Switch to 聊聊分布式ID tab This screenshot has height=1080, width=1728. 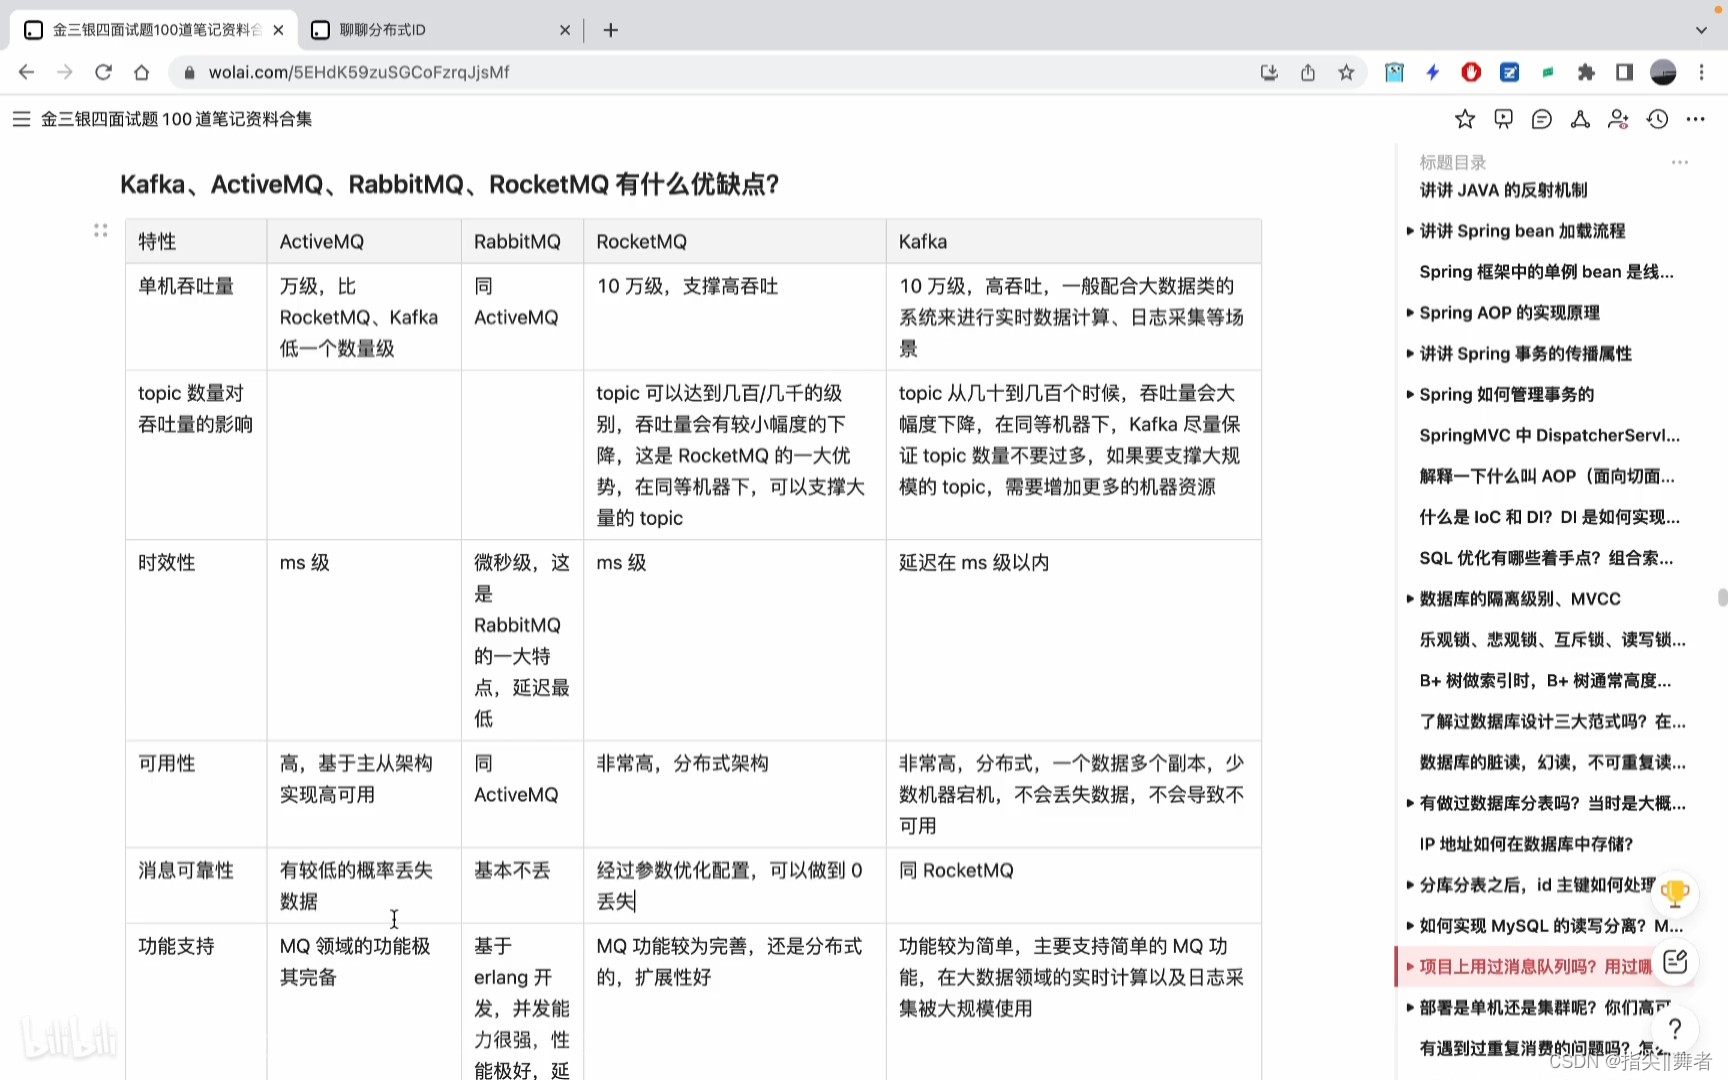pyautogui.click(x=440, y=30)
